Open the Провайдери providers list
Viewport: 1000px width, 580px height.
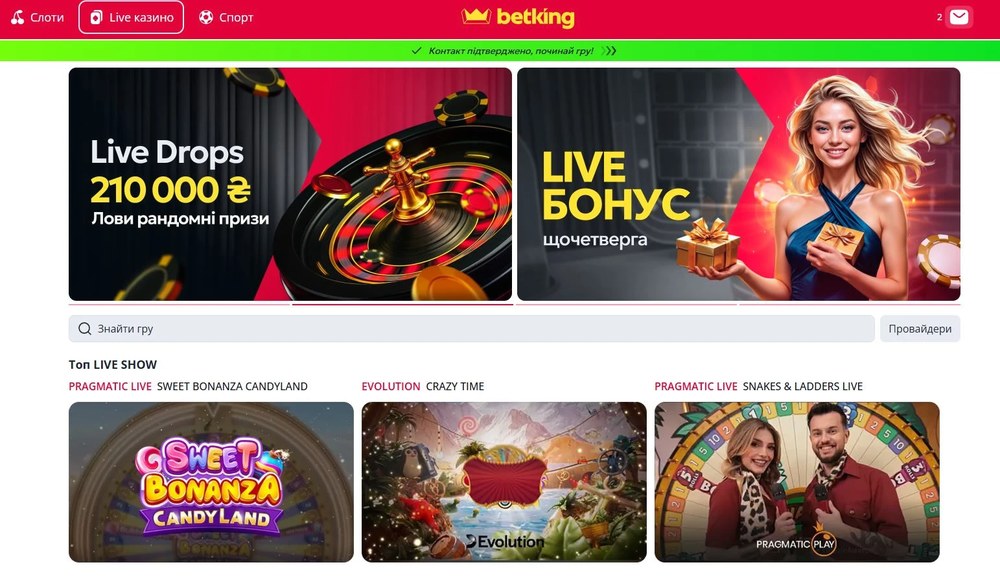tap(920, 329)
